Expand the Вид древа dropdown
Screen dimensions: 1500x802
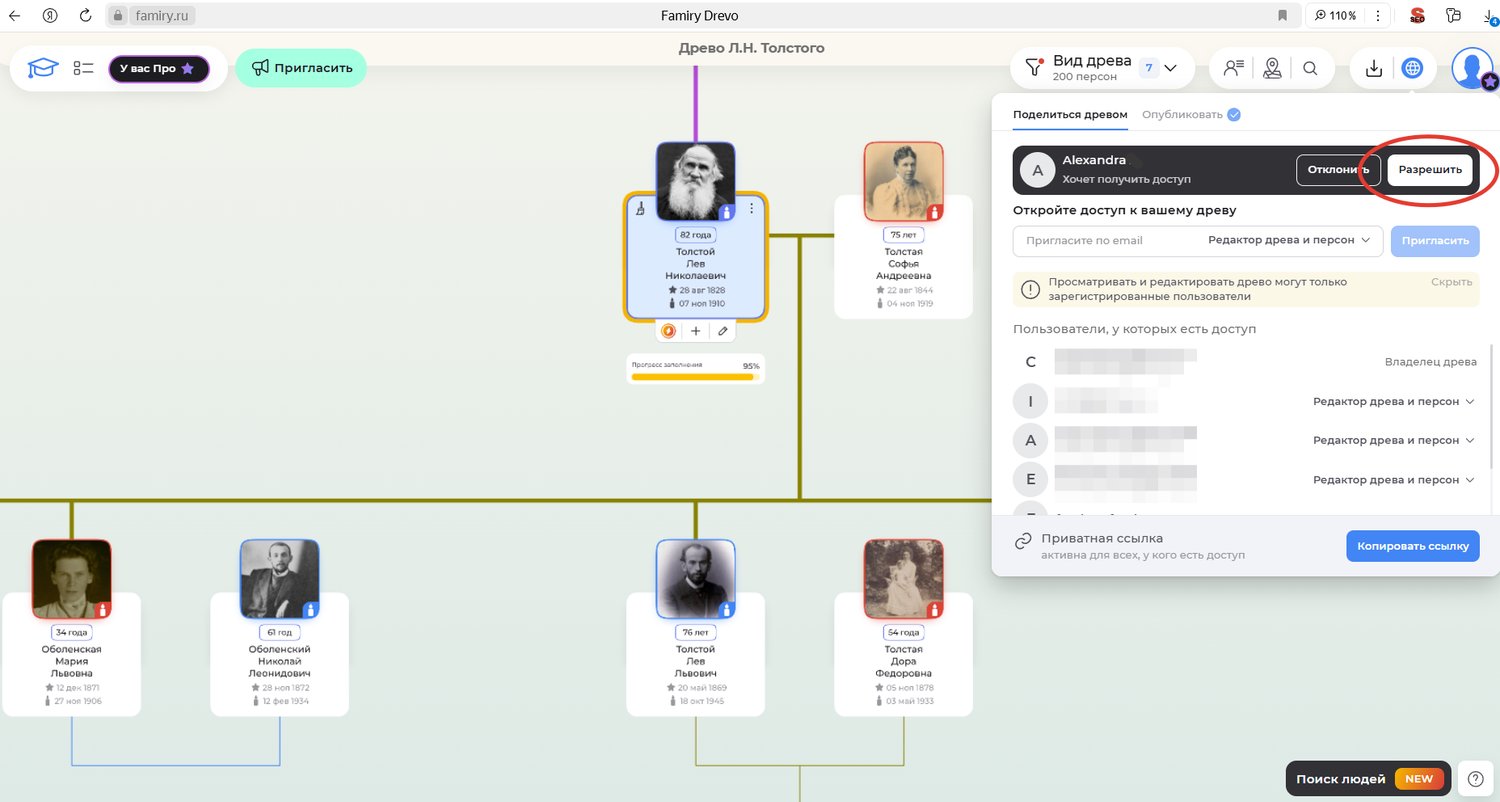[x=1171, y=68]
